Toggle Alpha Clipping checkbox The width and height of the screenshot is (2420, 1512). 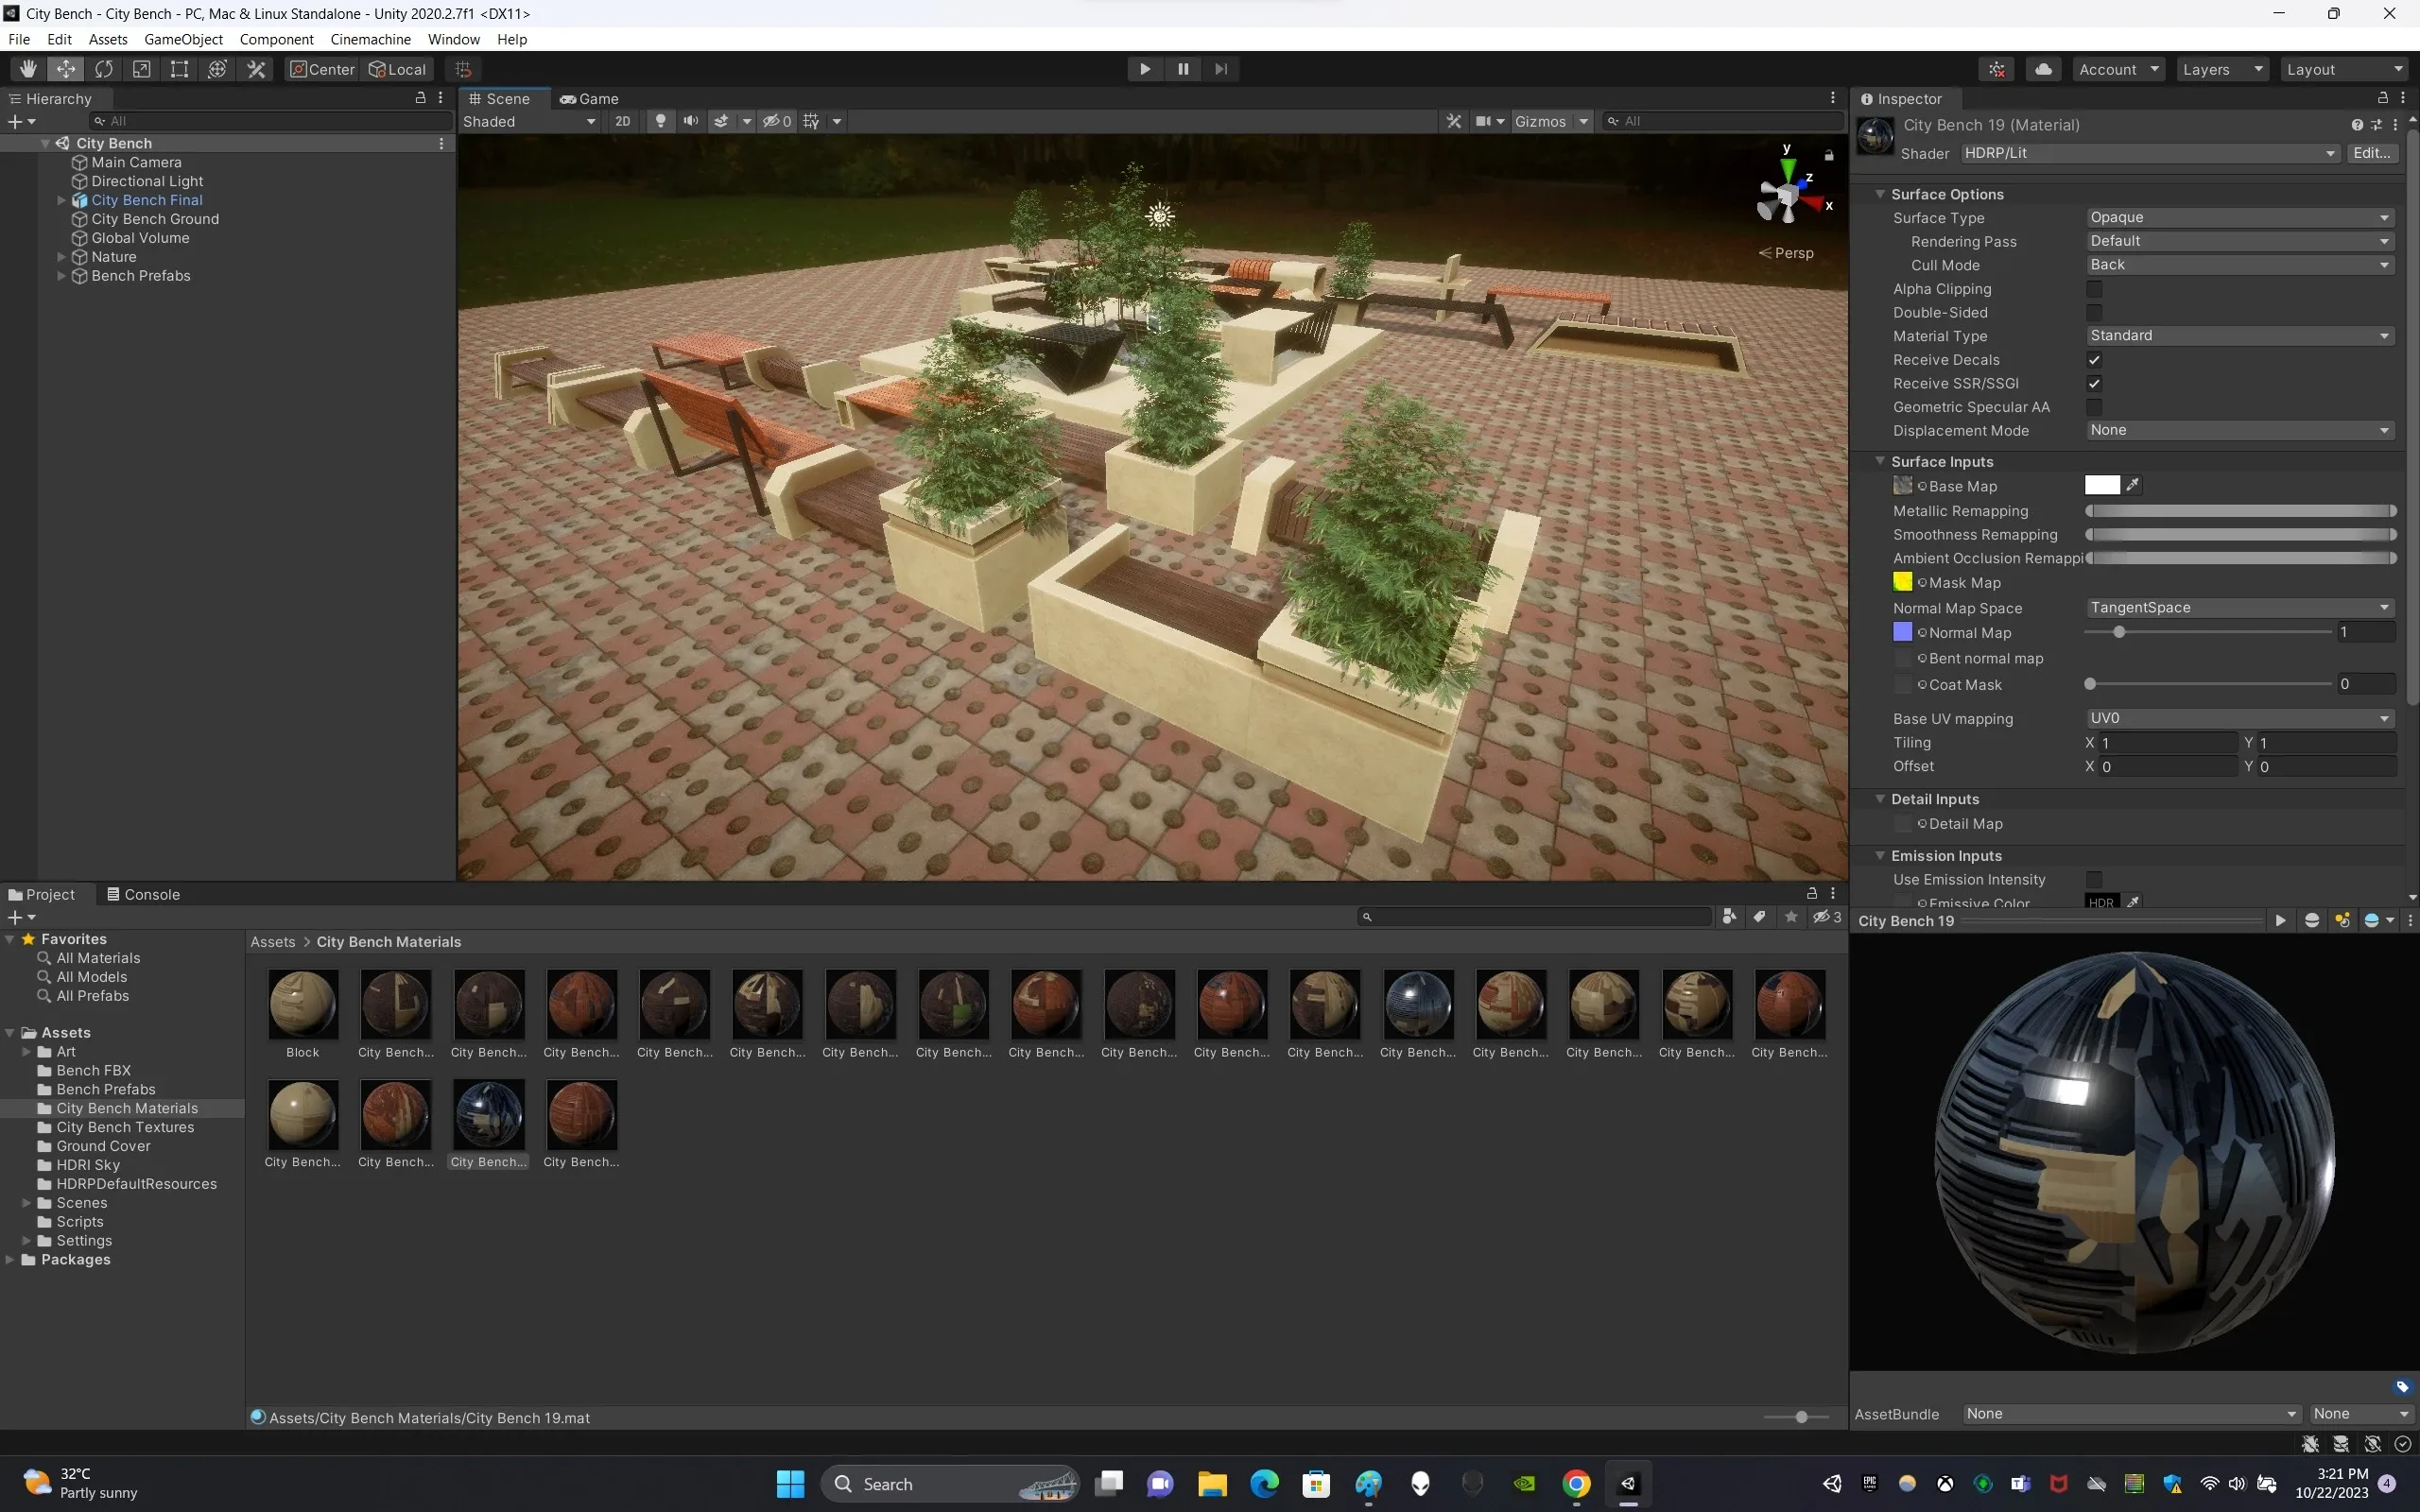point(2094,289)
